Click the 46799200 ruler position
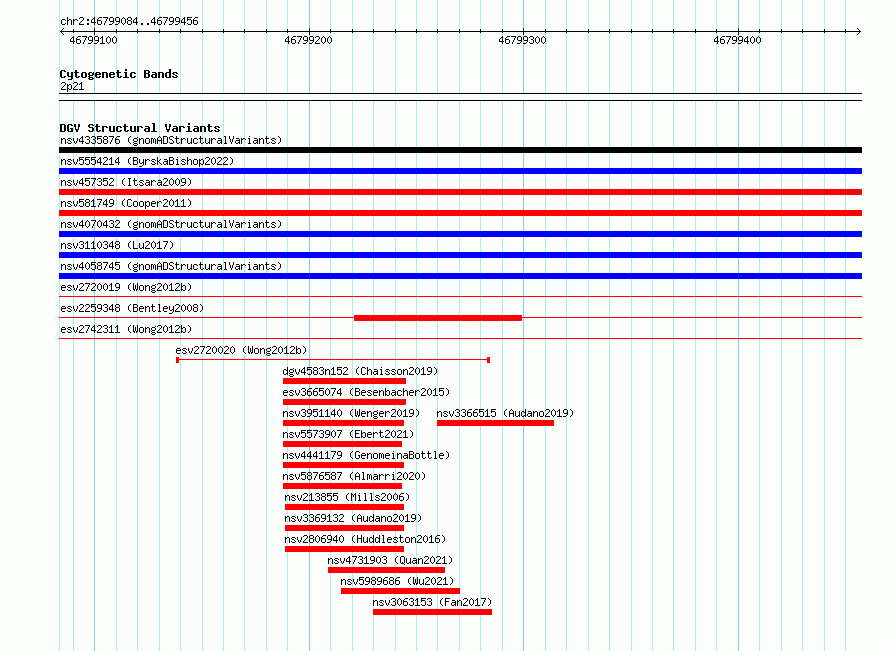Image resolution: width=890 pixels, height=651 pixels. point(308,40)
